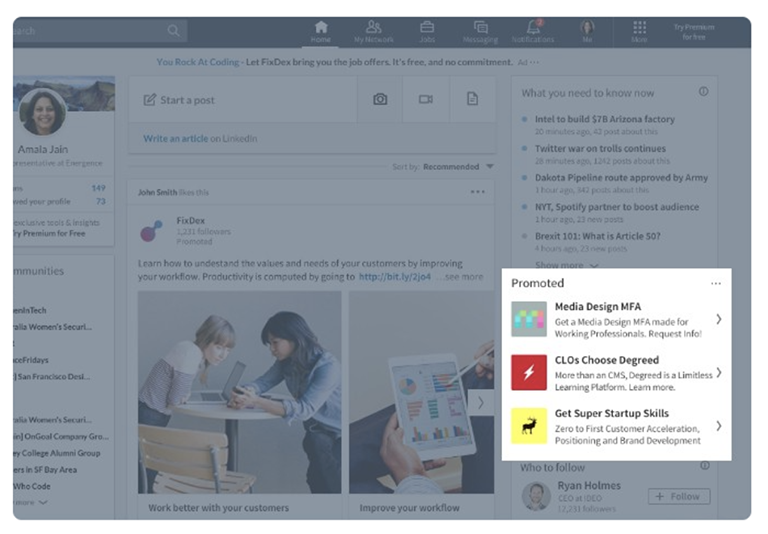Open the Me profile menu
Viewport: 768px width, 534px height.
point(587,32)
